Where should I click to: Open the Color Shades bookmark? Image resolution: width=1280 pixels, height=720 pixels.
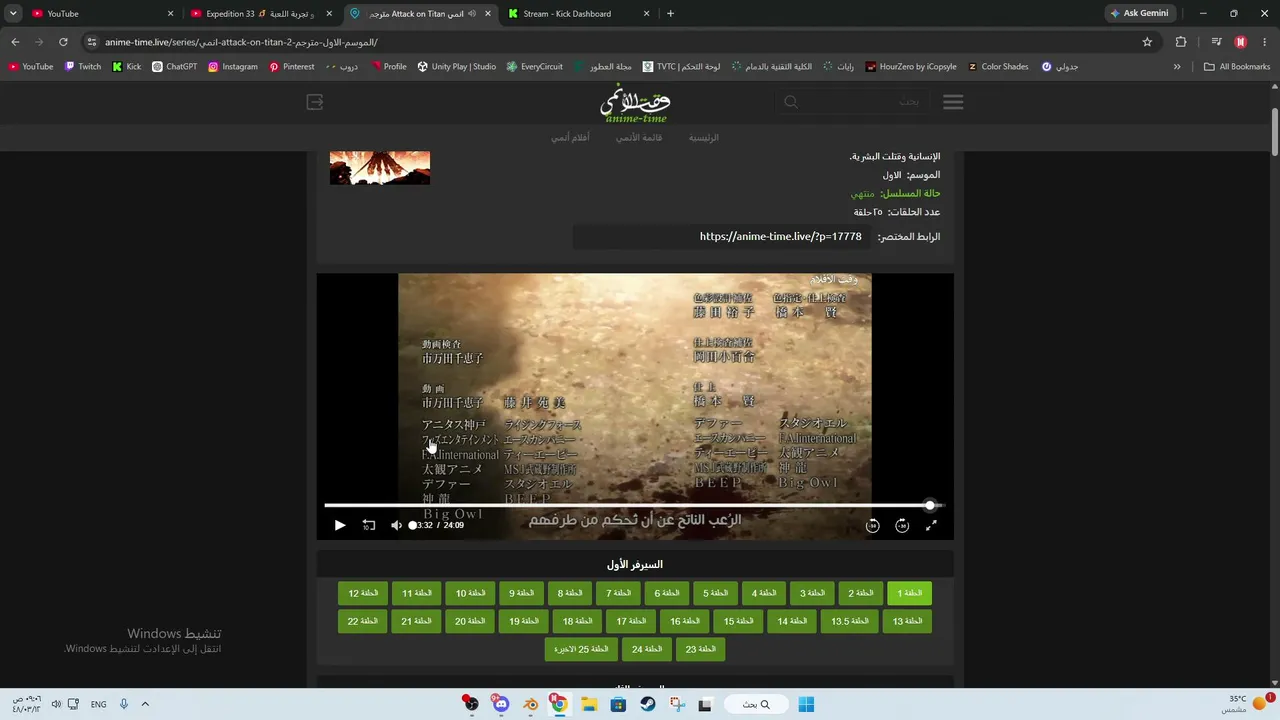pyautogui.click(x=998, y=67)
